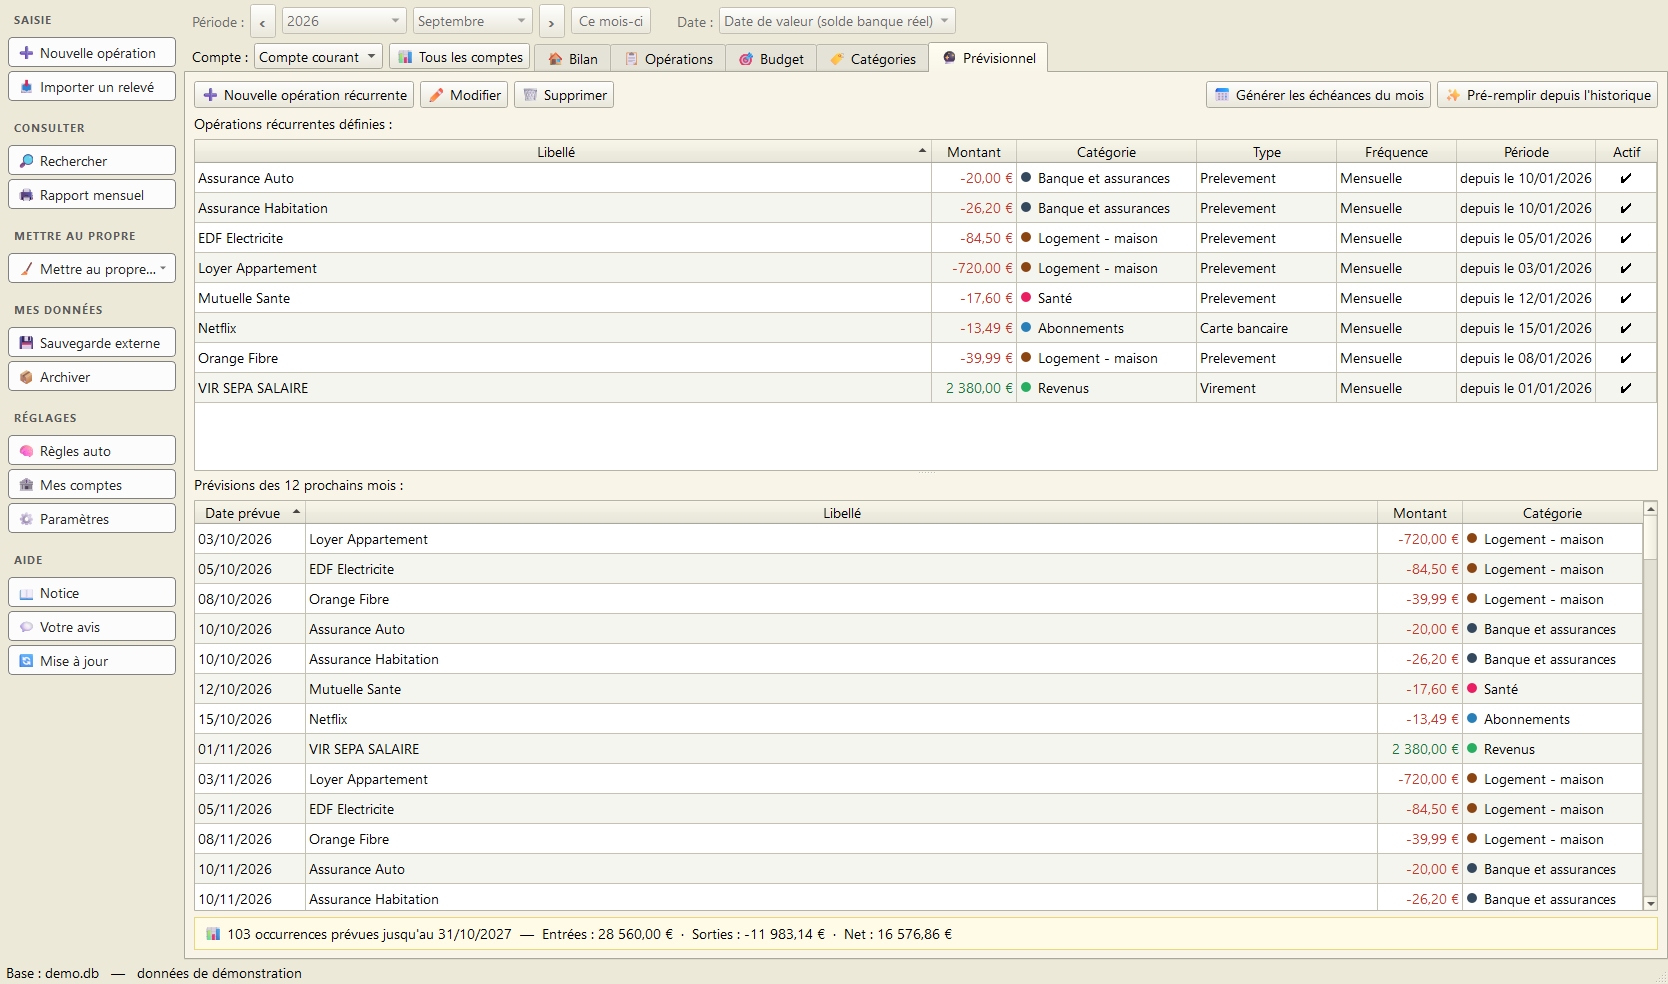The height and width of the screenshot is (984, 1668).
Task: Switch to the Budget tab
Action: (771, 59)
